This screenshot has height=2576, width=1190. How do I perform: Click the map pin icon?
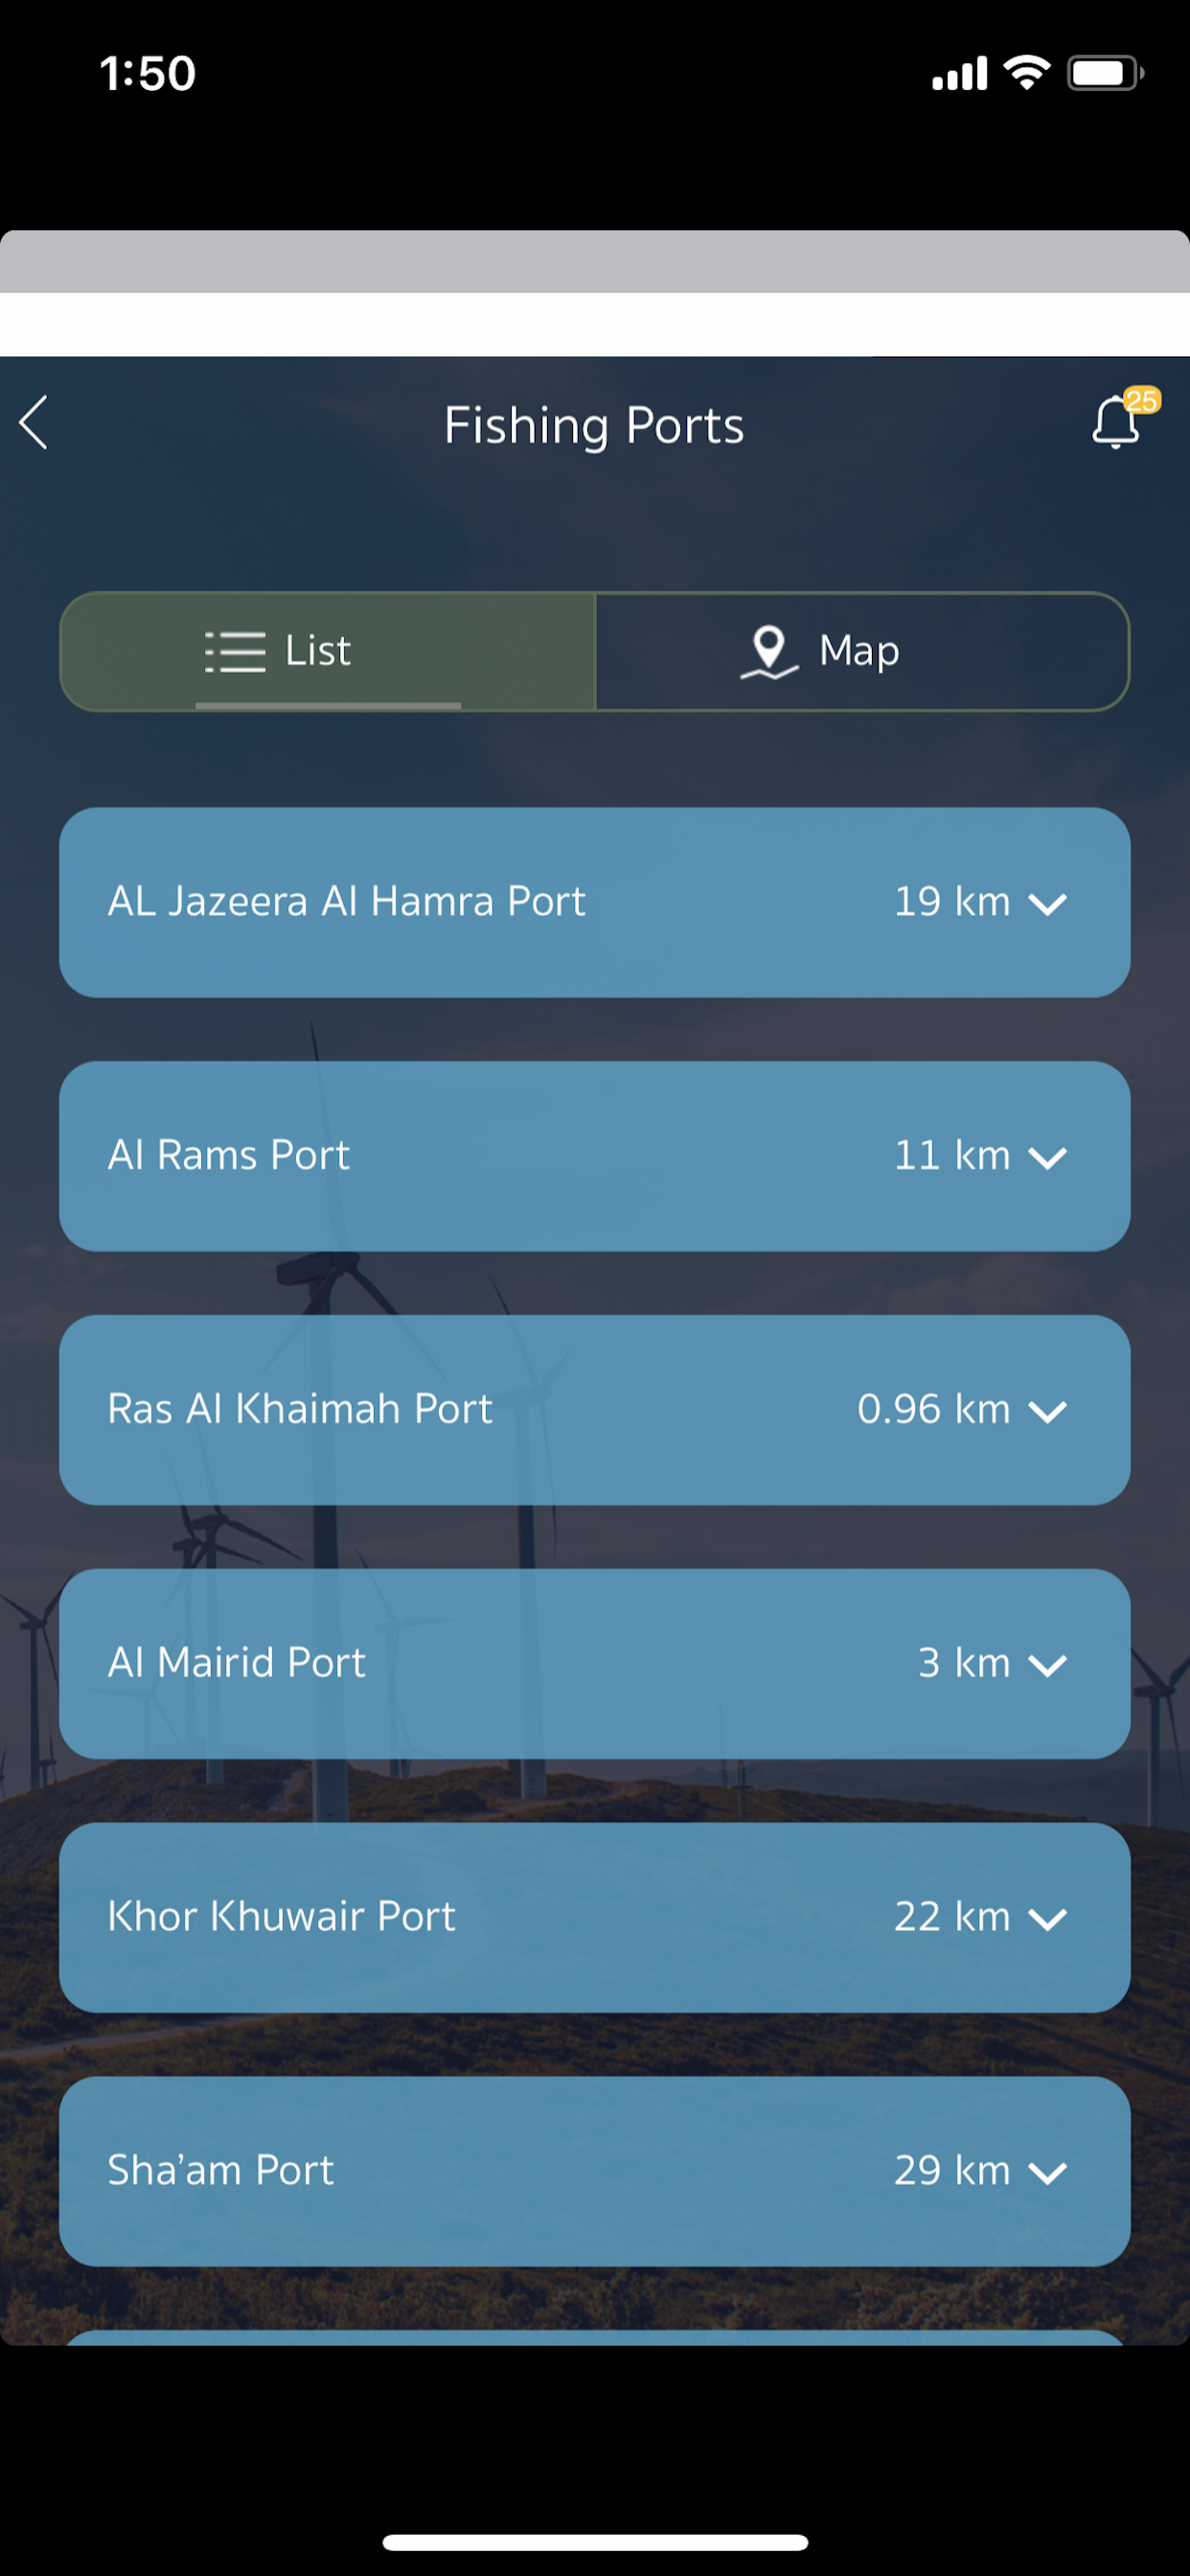pos(769,651)
